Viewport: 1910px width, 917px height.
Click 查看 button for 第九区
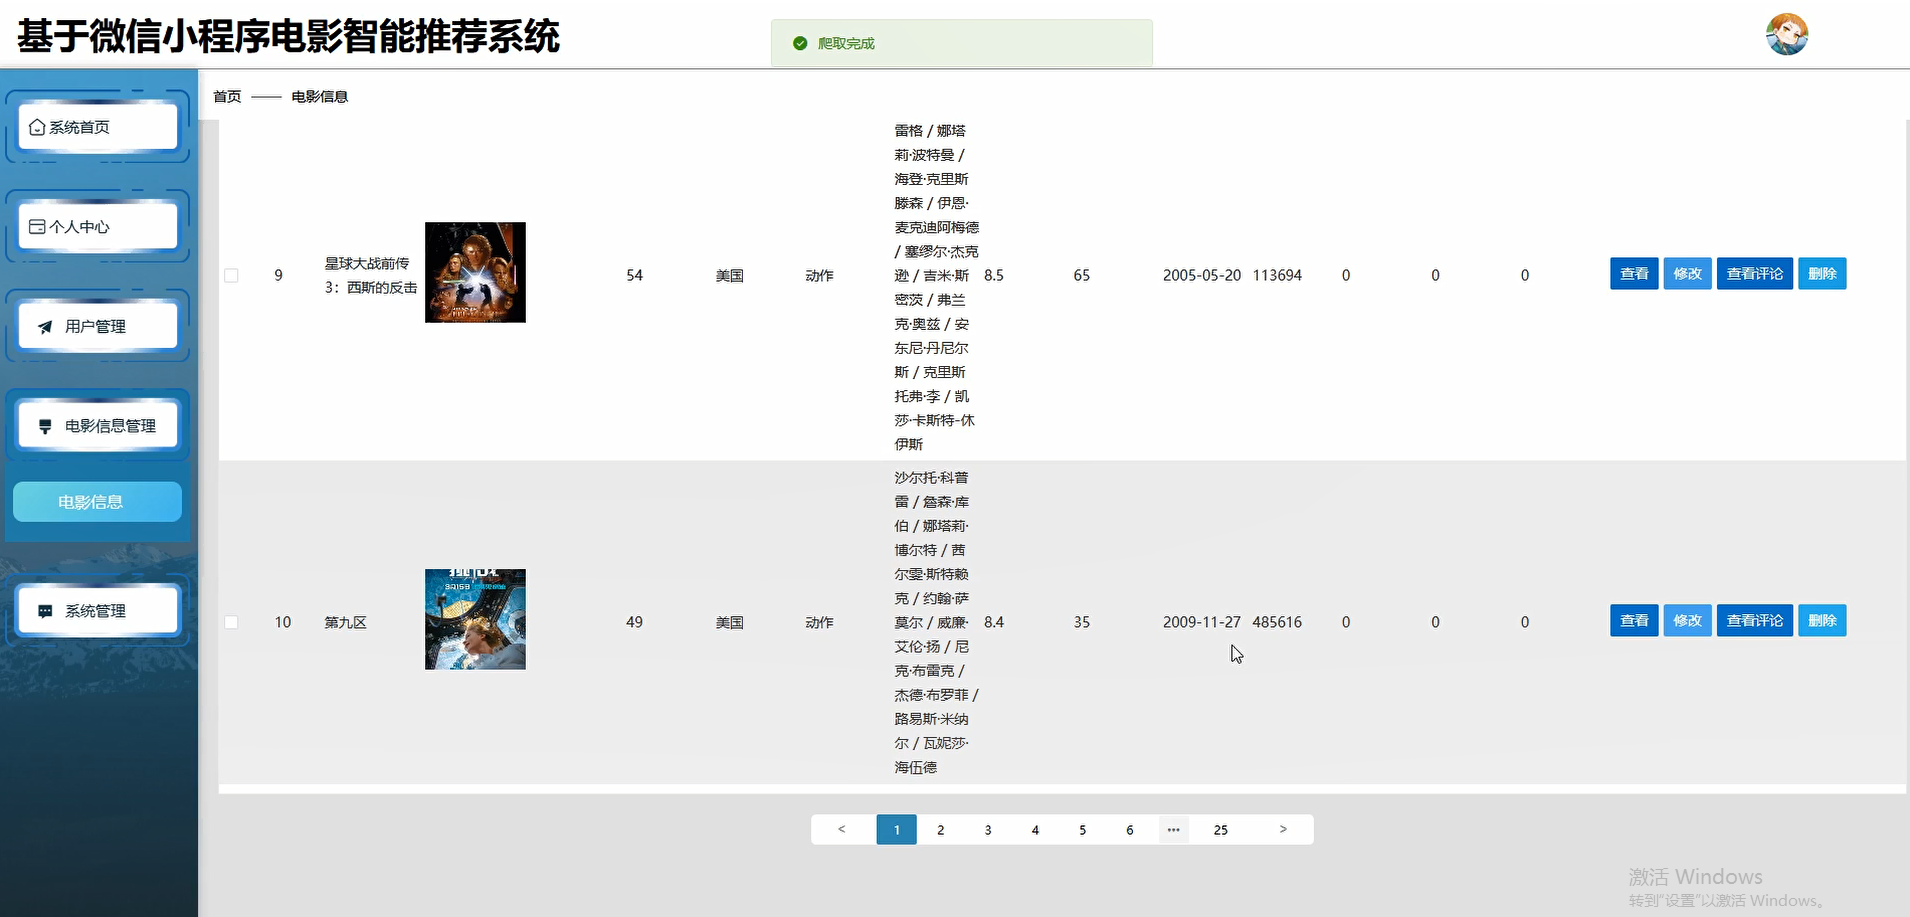tap(1633, 620)
